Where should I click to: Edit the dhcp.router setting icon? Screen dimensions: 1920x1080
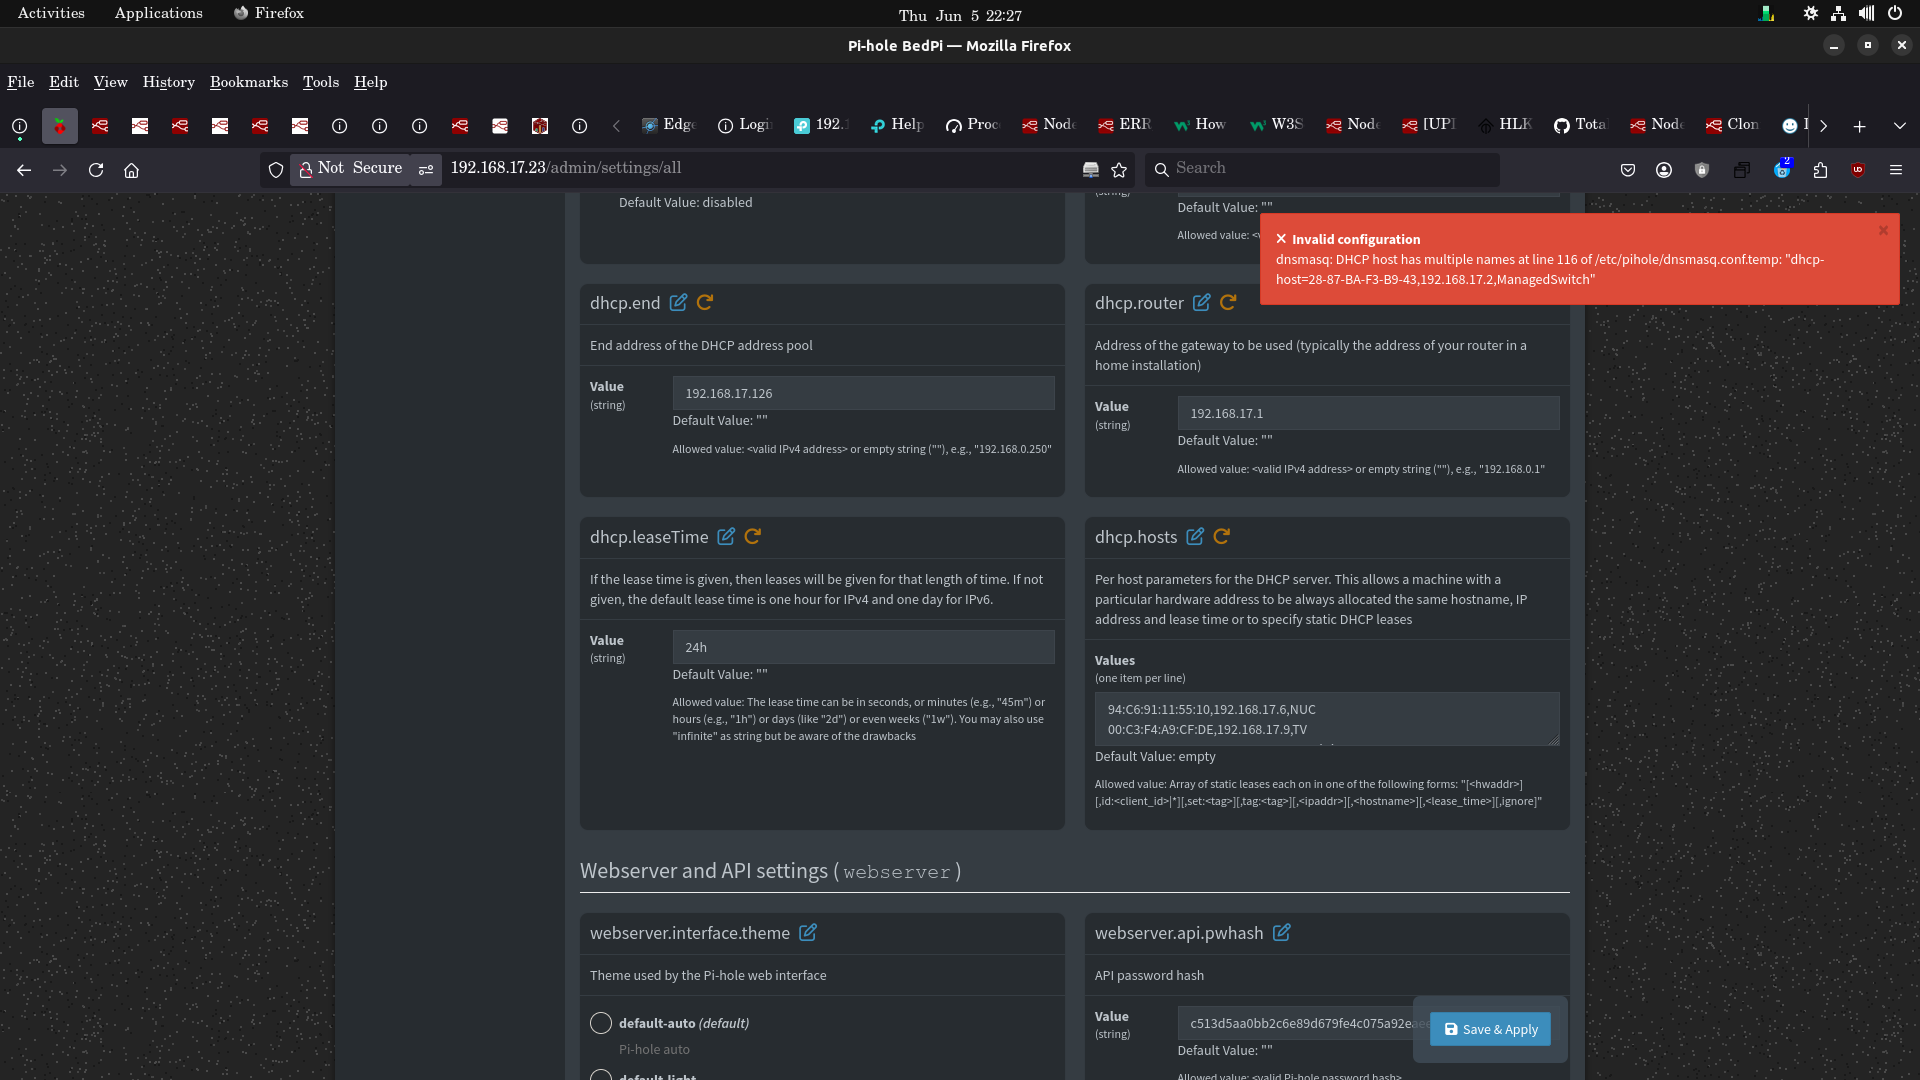(x=1201, y=302)
